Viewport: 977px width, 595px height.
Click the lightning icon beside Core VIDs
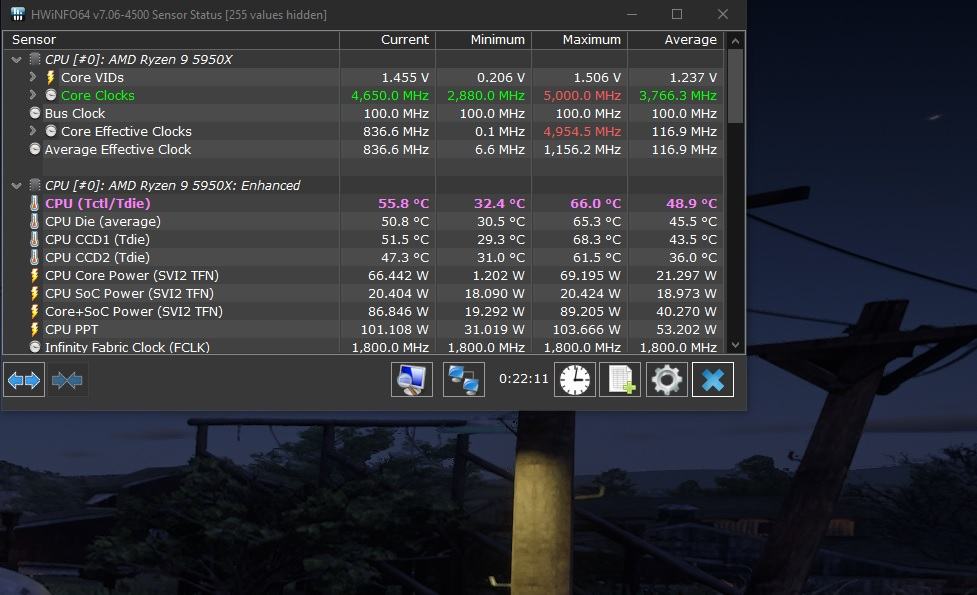point(51,77)
